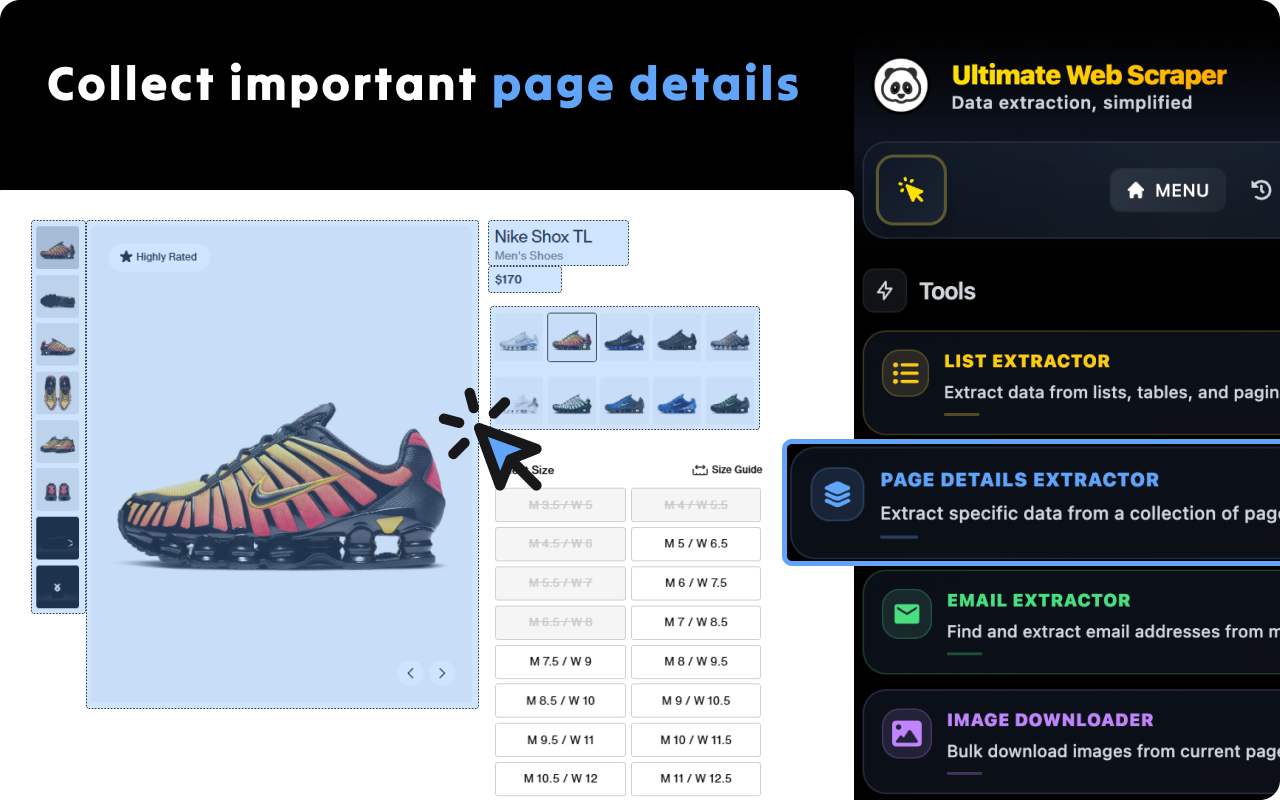Image resolution: width=1280 pixels, height=800 pixels.
Task: Open the List Extractor tool icon
Action: tap(904, 373)
